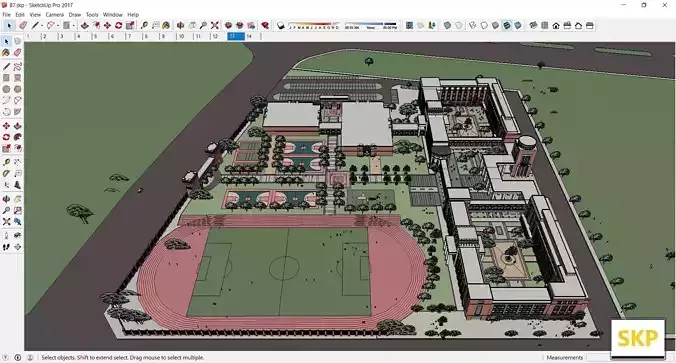The height and width of the screenshot is (363, 676).
Task: Switch to Hidden Line style
Action: click(484, 25)
